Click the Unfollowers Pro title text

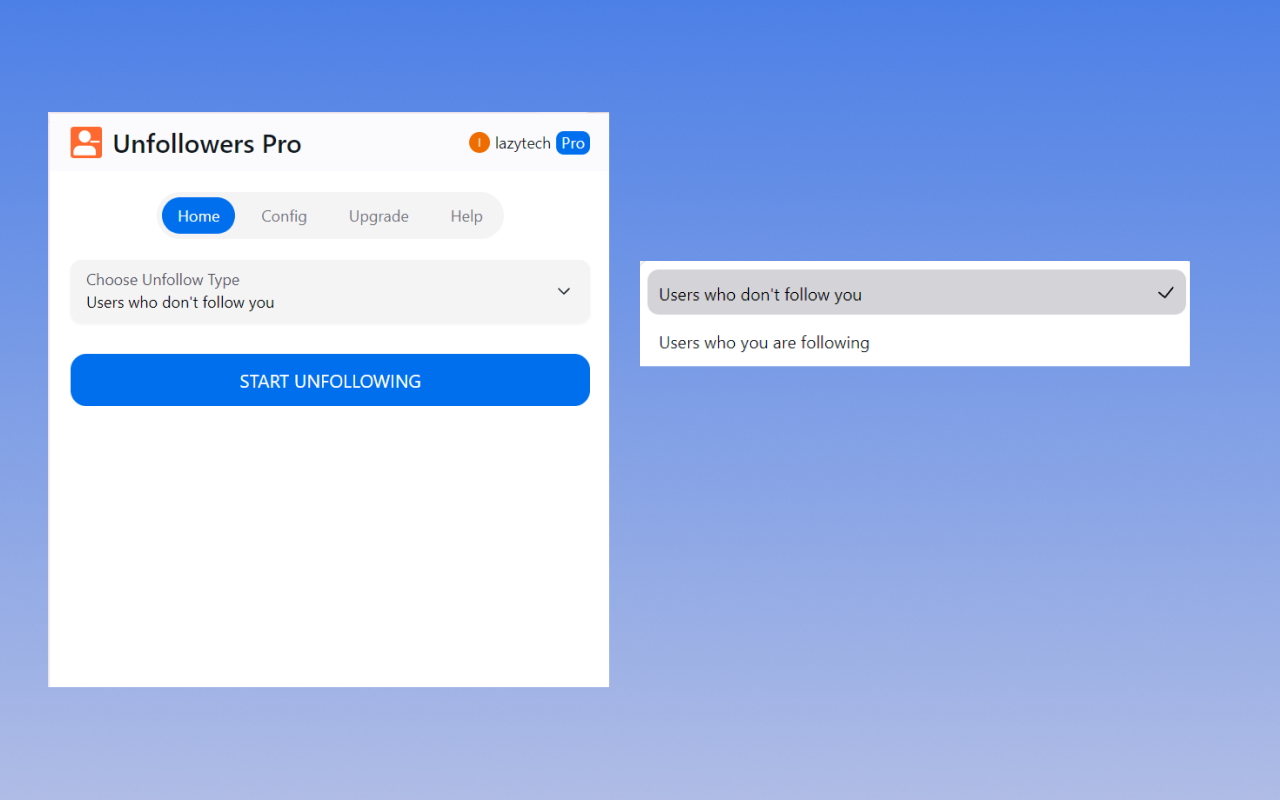pyautogui.click(x=207, y=144)
